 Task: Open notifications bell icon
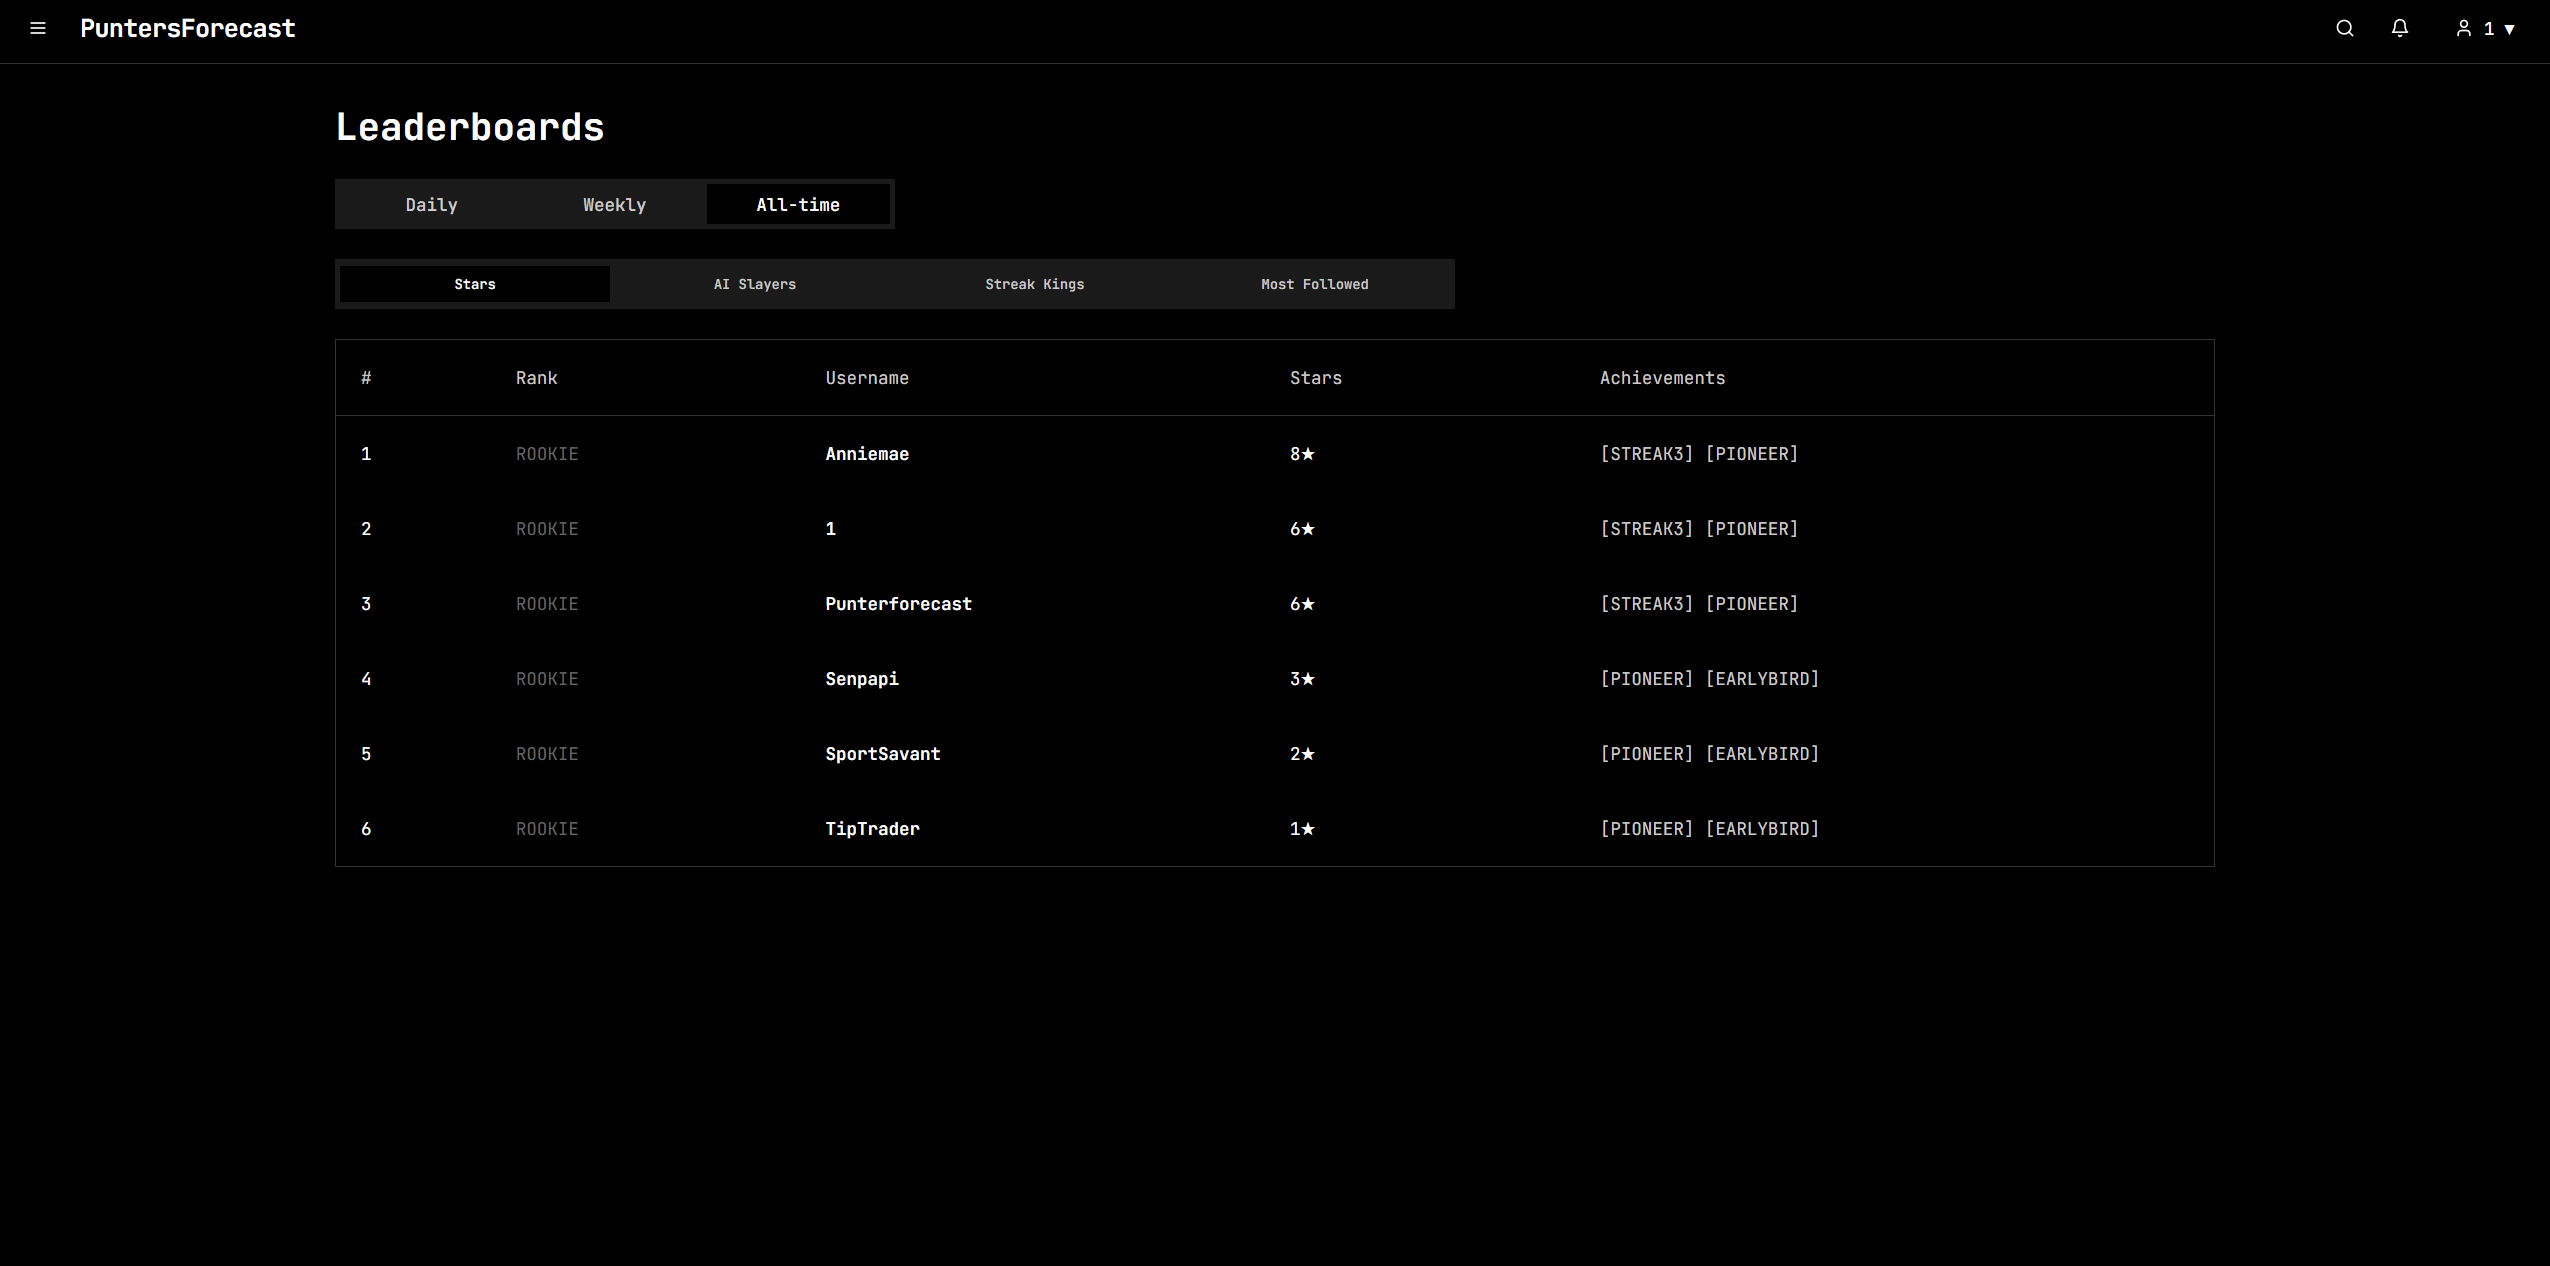(x=2399, y=28)
